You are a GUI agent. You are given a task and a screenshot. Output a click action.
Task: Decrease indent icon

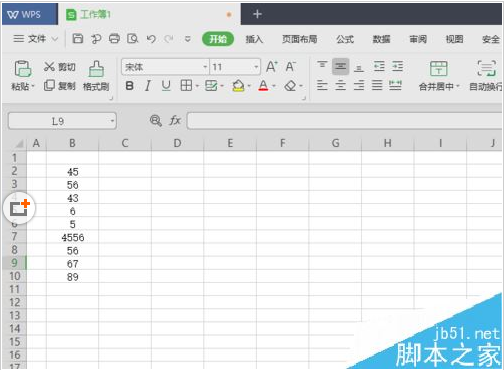(x=379, y=66)
